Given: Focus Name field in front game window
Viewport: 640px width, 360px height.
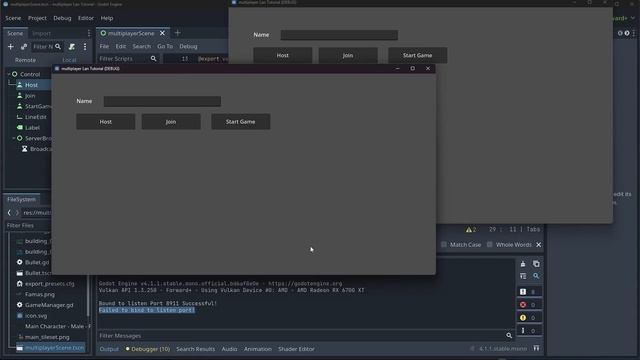Looking at the screenshot, I should click(x=162, y=101).
